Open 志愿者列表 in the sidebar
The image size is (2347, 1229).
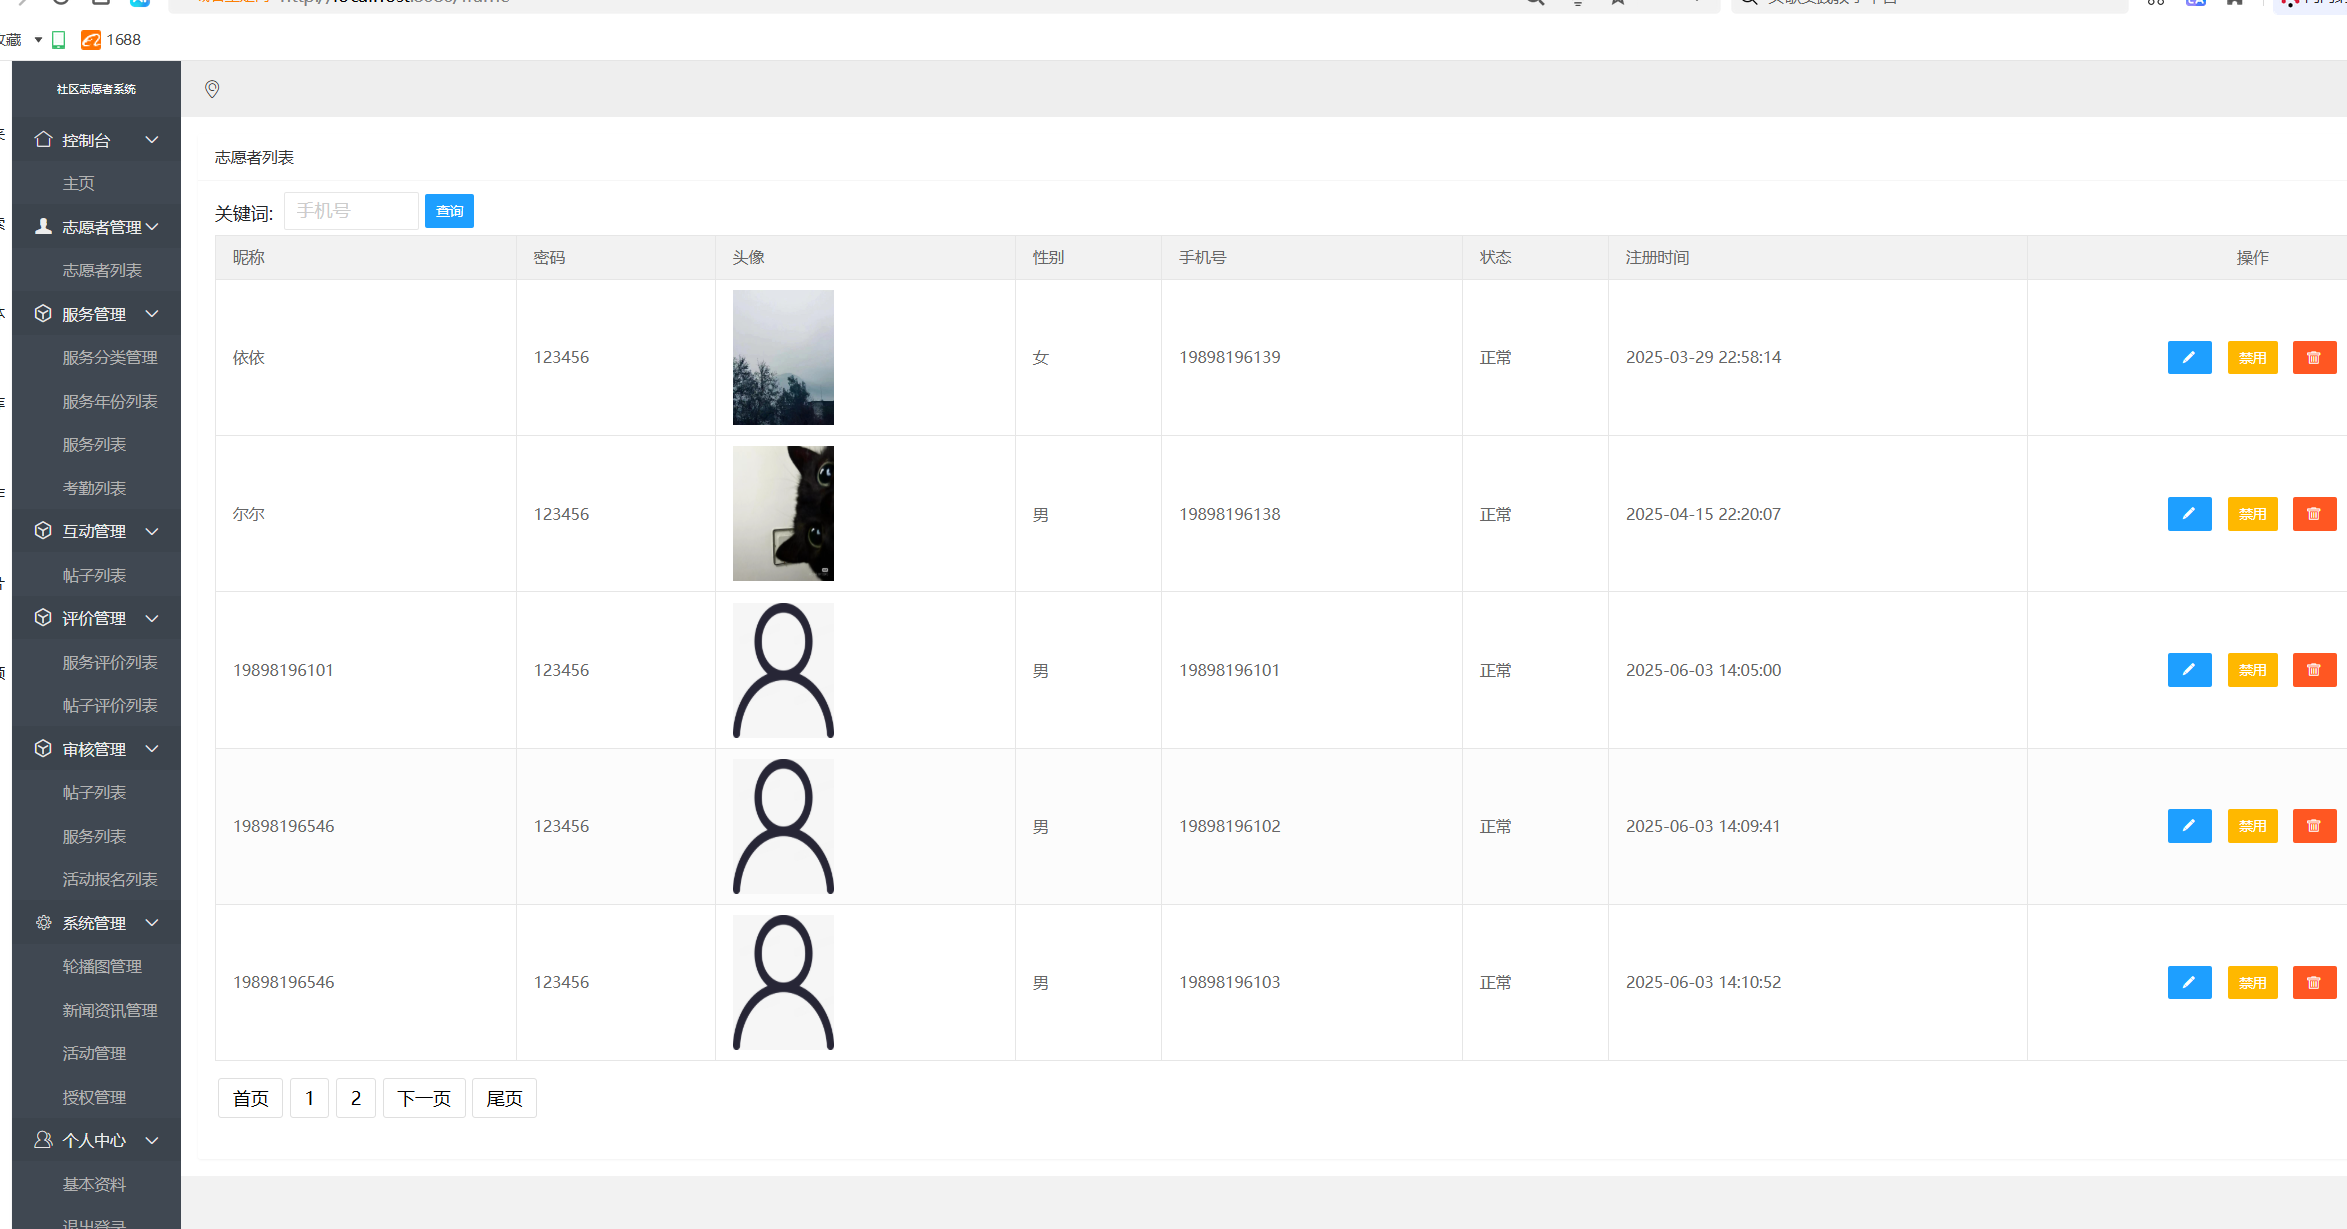pos(102,271)
